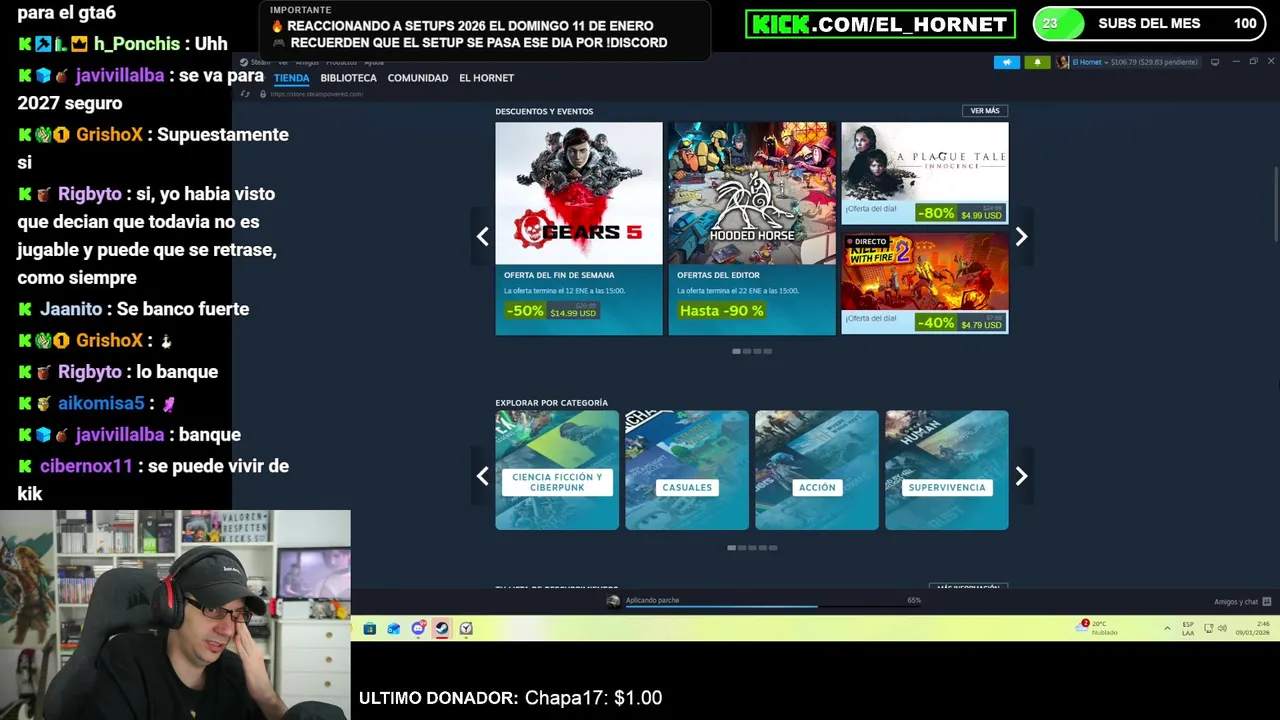This screenshot has height=720, width=1280.
Task: Show next categories with right arrow
Action: pyautogui.click(x=1021, y=476)
